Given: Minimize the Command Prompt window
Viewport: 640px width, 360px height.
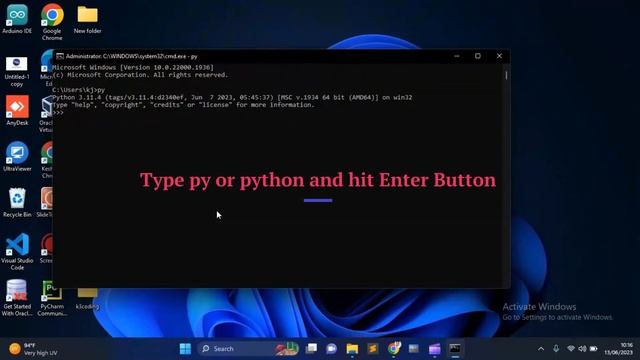Looking at the screenshot, I should 457,56.
